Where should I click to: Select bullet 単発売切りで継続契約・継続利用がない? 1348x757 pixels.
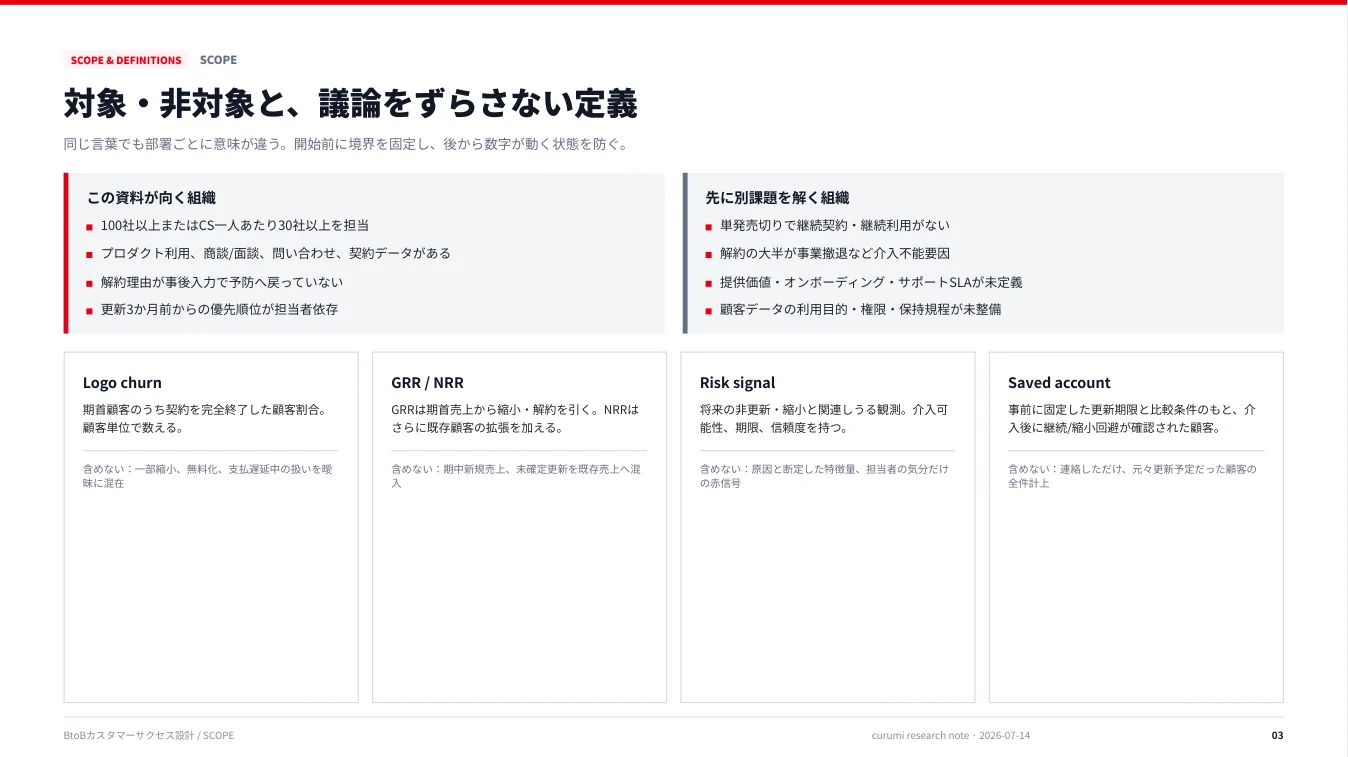coord(835,226)
